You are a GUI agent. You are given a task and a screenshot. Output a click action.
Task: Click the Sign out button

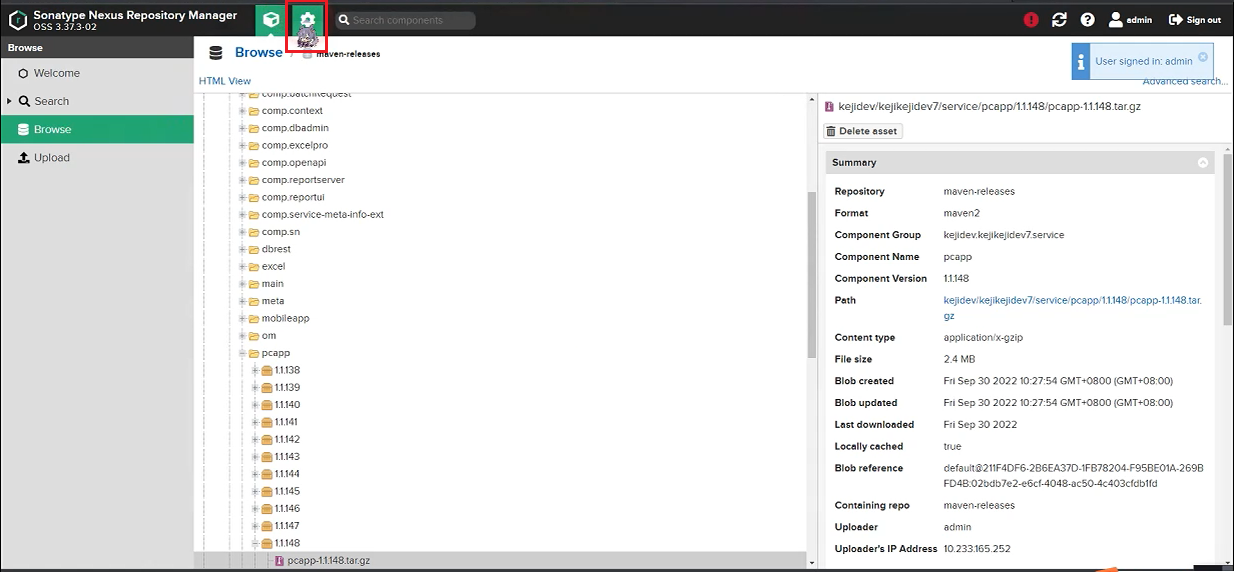(x=1195, y=20)
